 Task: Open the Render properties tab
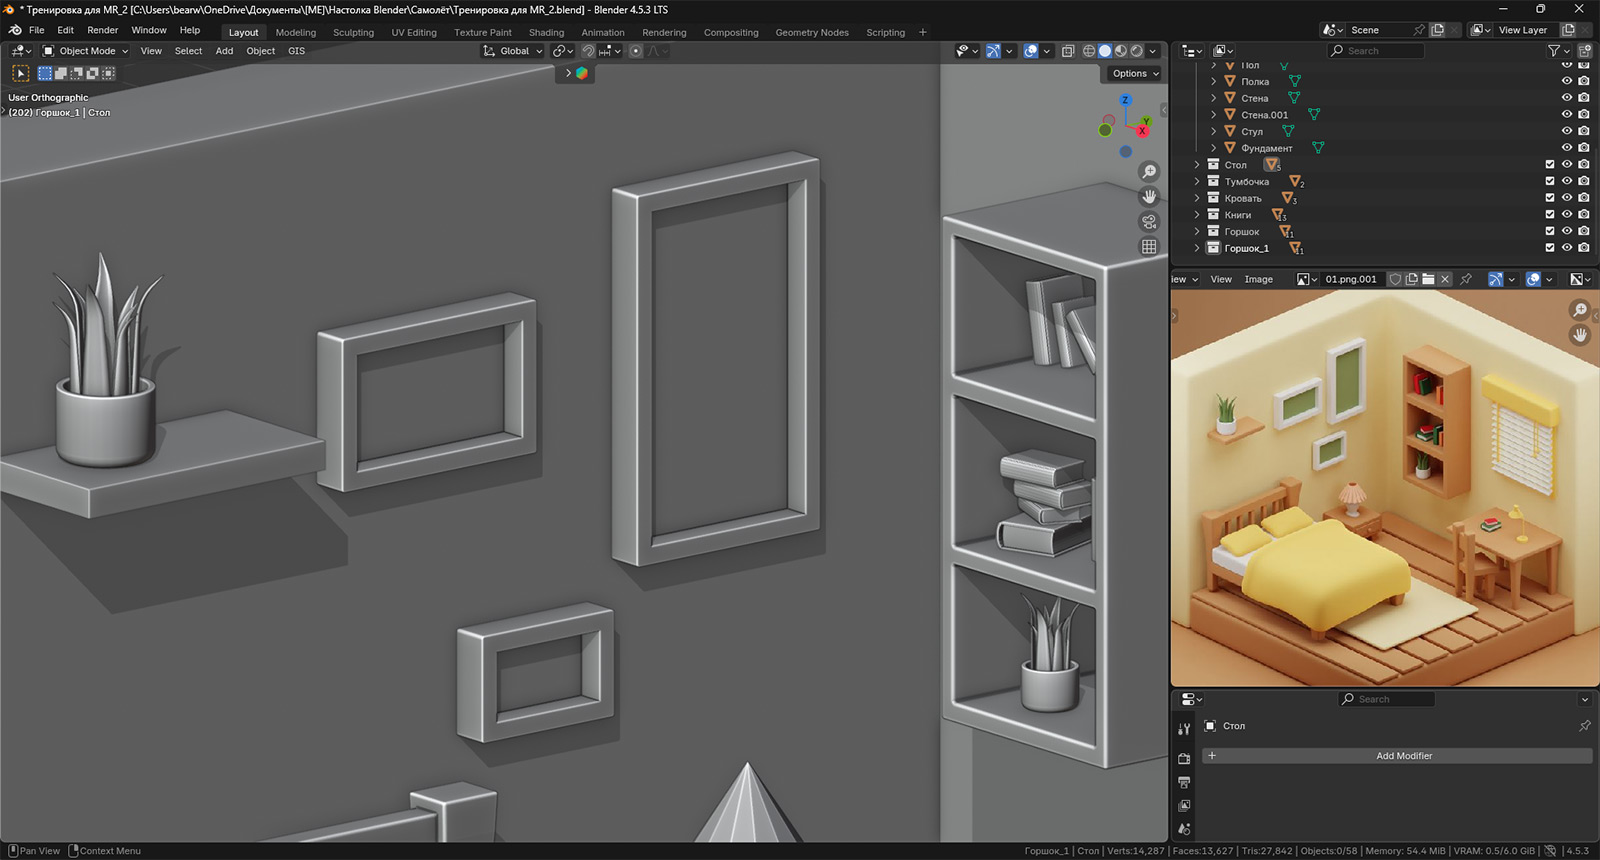click(x=1184, y=759)
